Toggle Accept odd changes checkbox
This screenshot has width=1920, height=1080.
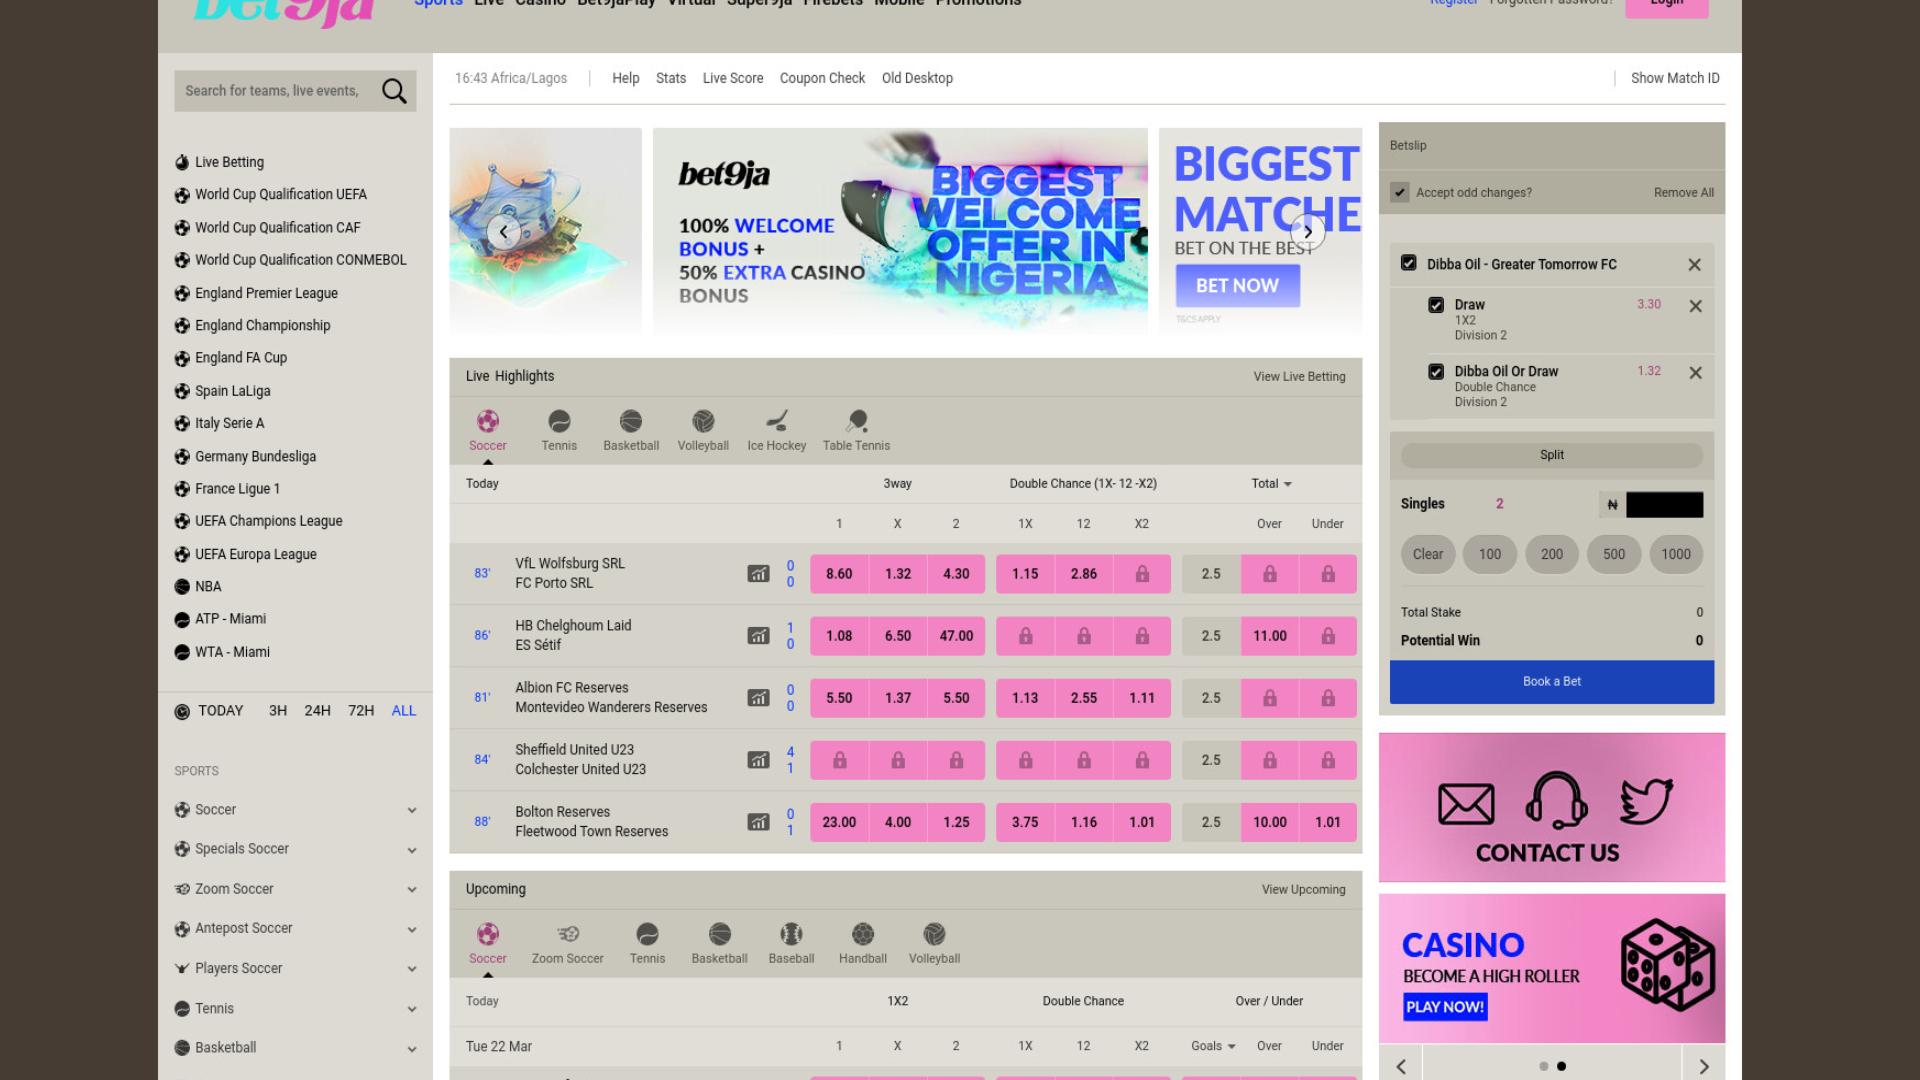click(x=1400, y=192)
